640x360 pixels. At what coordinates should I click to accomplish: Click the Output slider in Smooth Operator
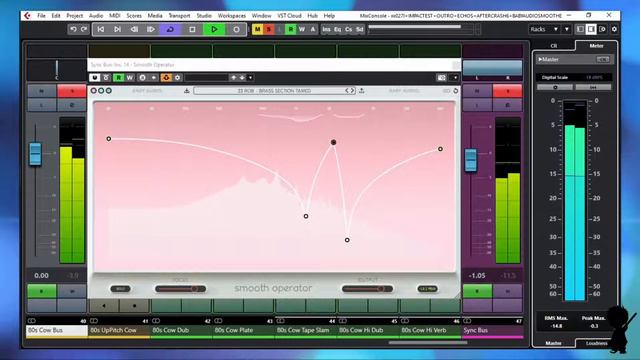tap(367, 289)
